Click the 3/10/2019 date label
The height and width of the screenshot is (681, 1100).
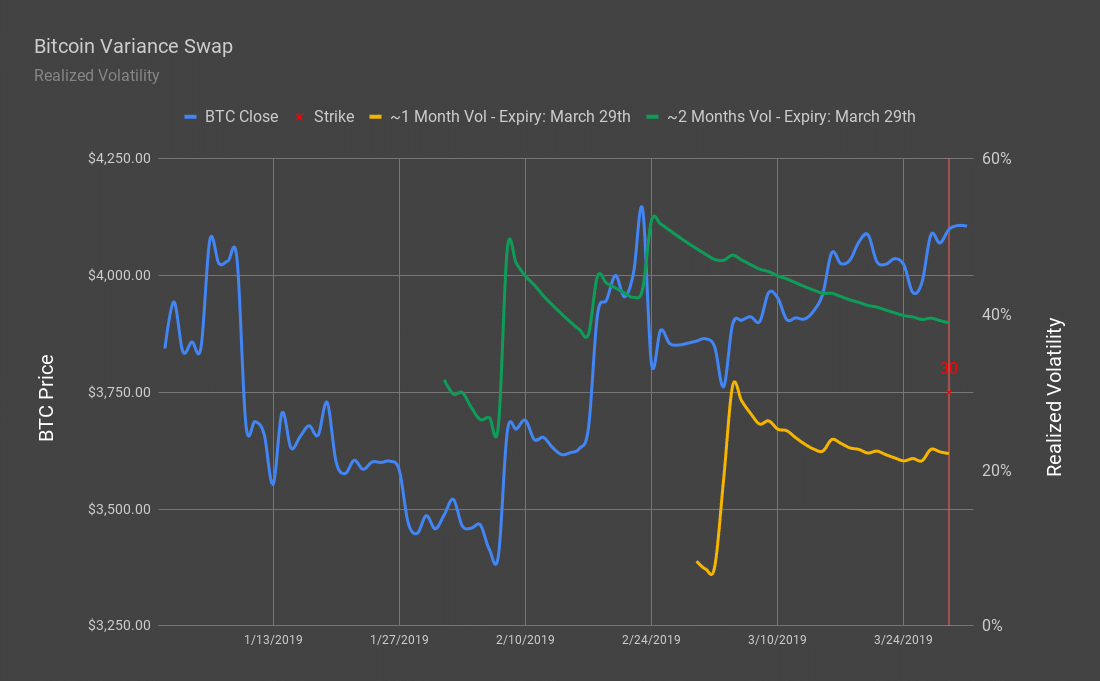777,640
